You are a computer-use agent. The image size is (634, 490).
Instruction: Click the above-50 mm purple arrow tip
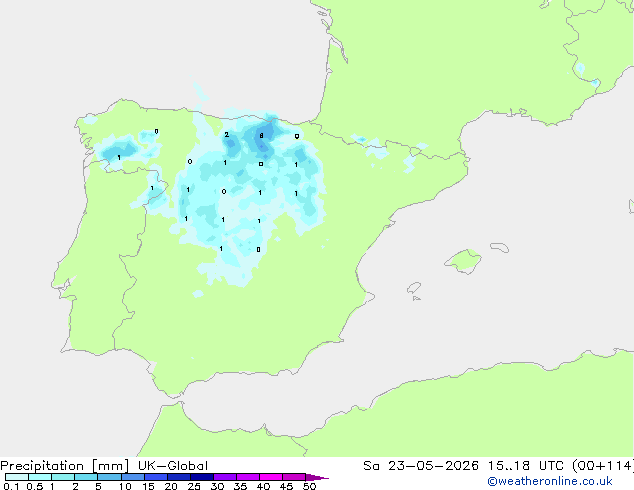(317, 477)
